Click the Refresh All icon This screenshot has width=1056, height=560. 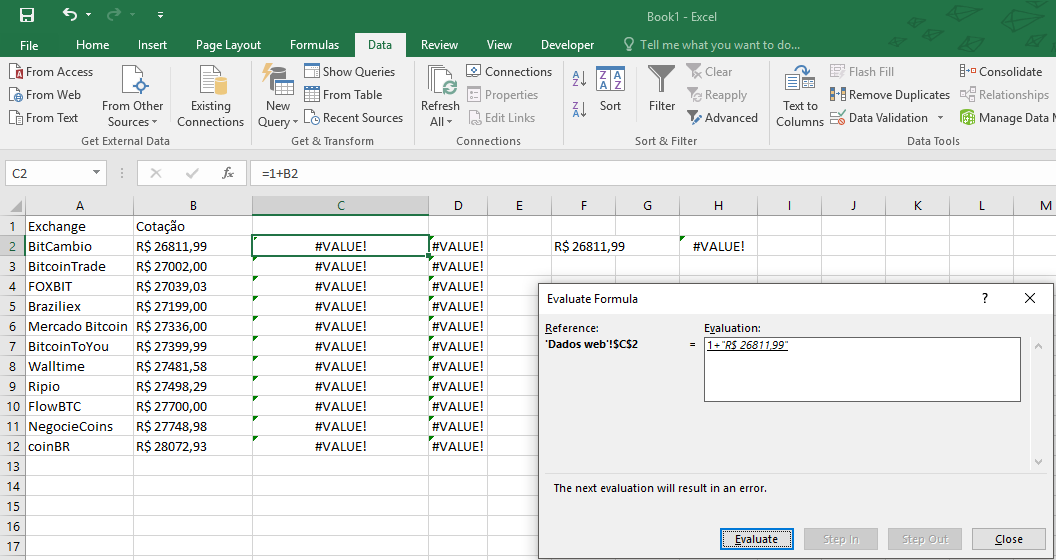click(440, 80)
